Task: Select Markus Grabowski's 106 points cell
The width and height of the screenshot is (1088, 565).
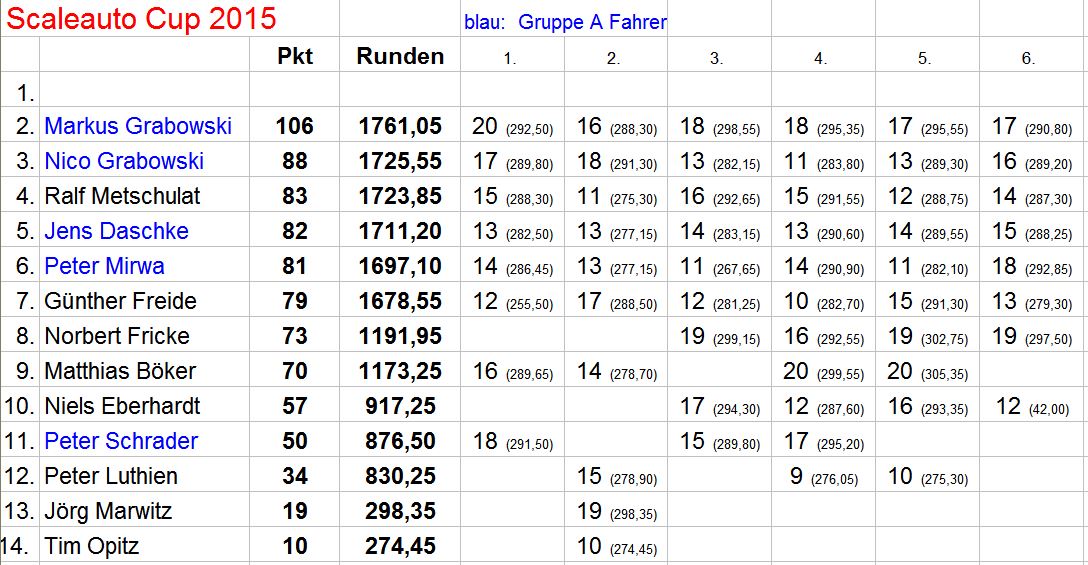Action: click(295, 126)
